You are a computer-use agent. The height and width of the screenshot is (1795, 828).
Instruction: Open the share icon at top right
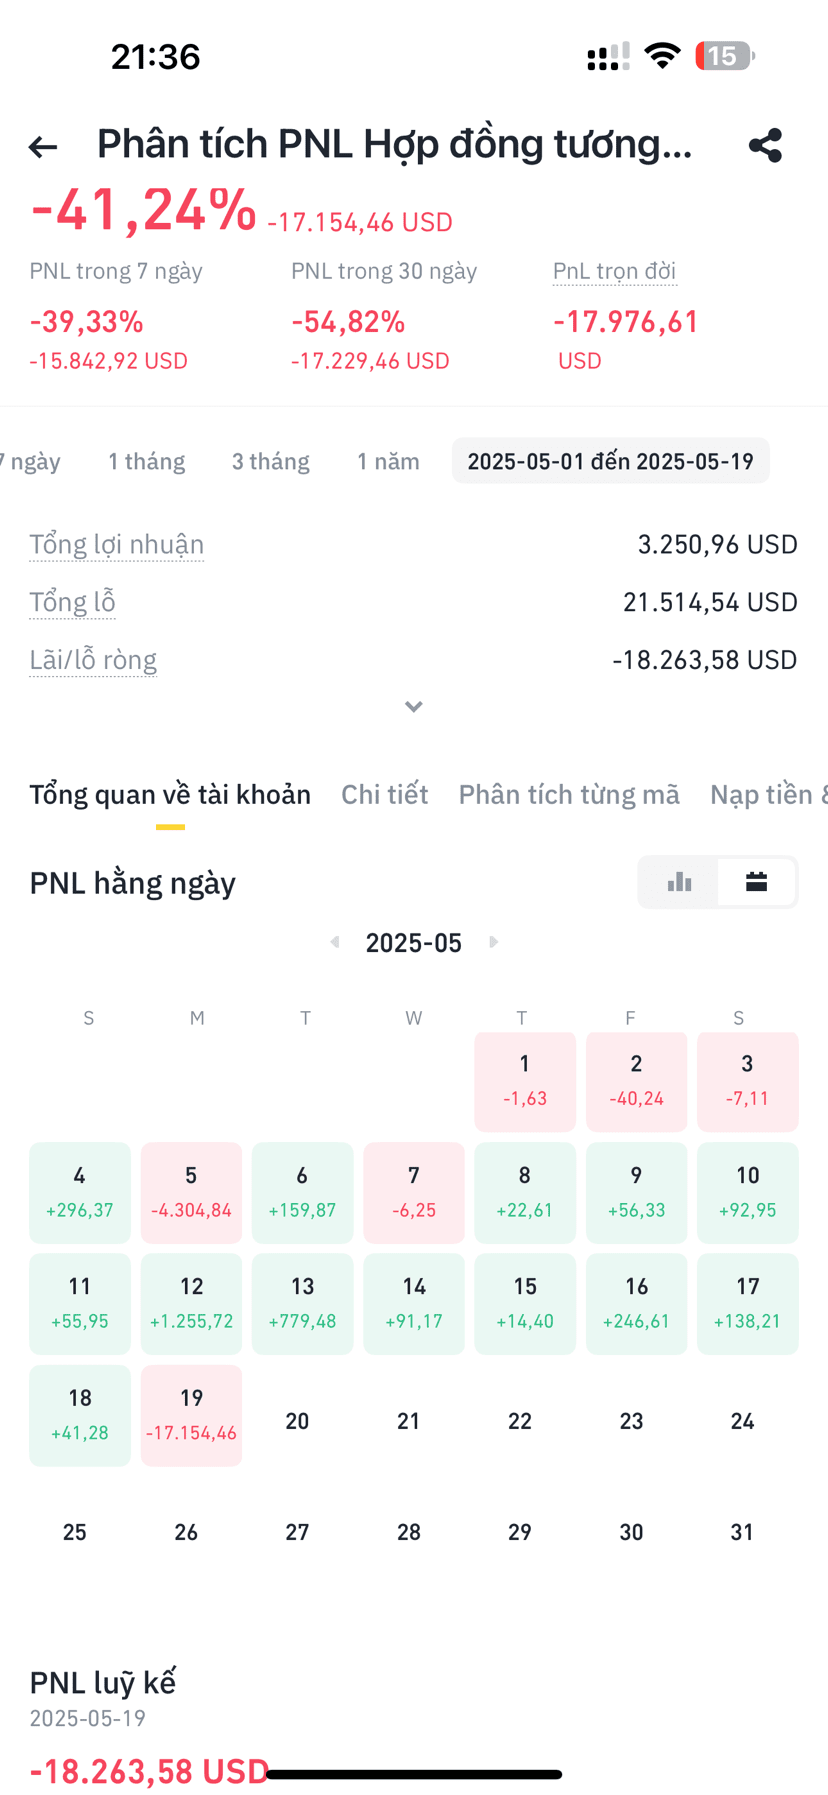coord(765,145)
